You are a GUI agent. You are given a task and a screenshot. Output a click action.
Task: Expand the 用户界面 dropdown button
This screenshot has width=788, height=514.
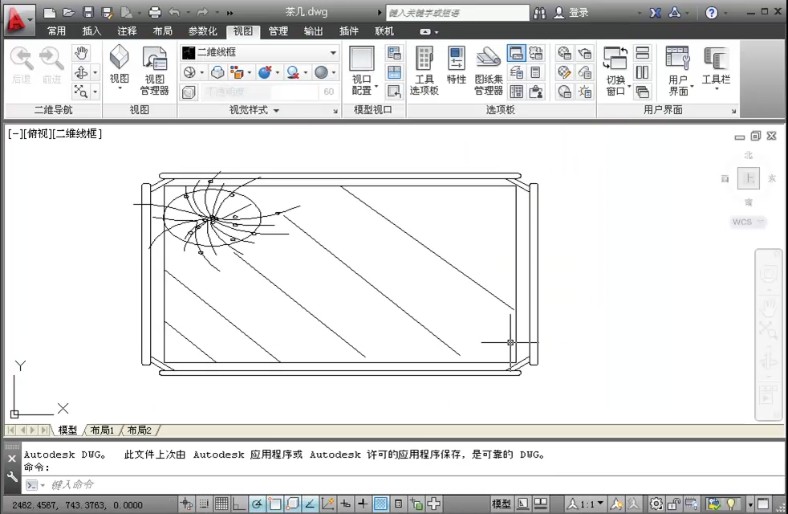[678, 71]
